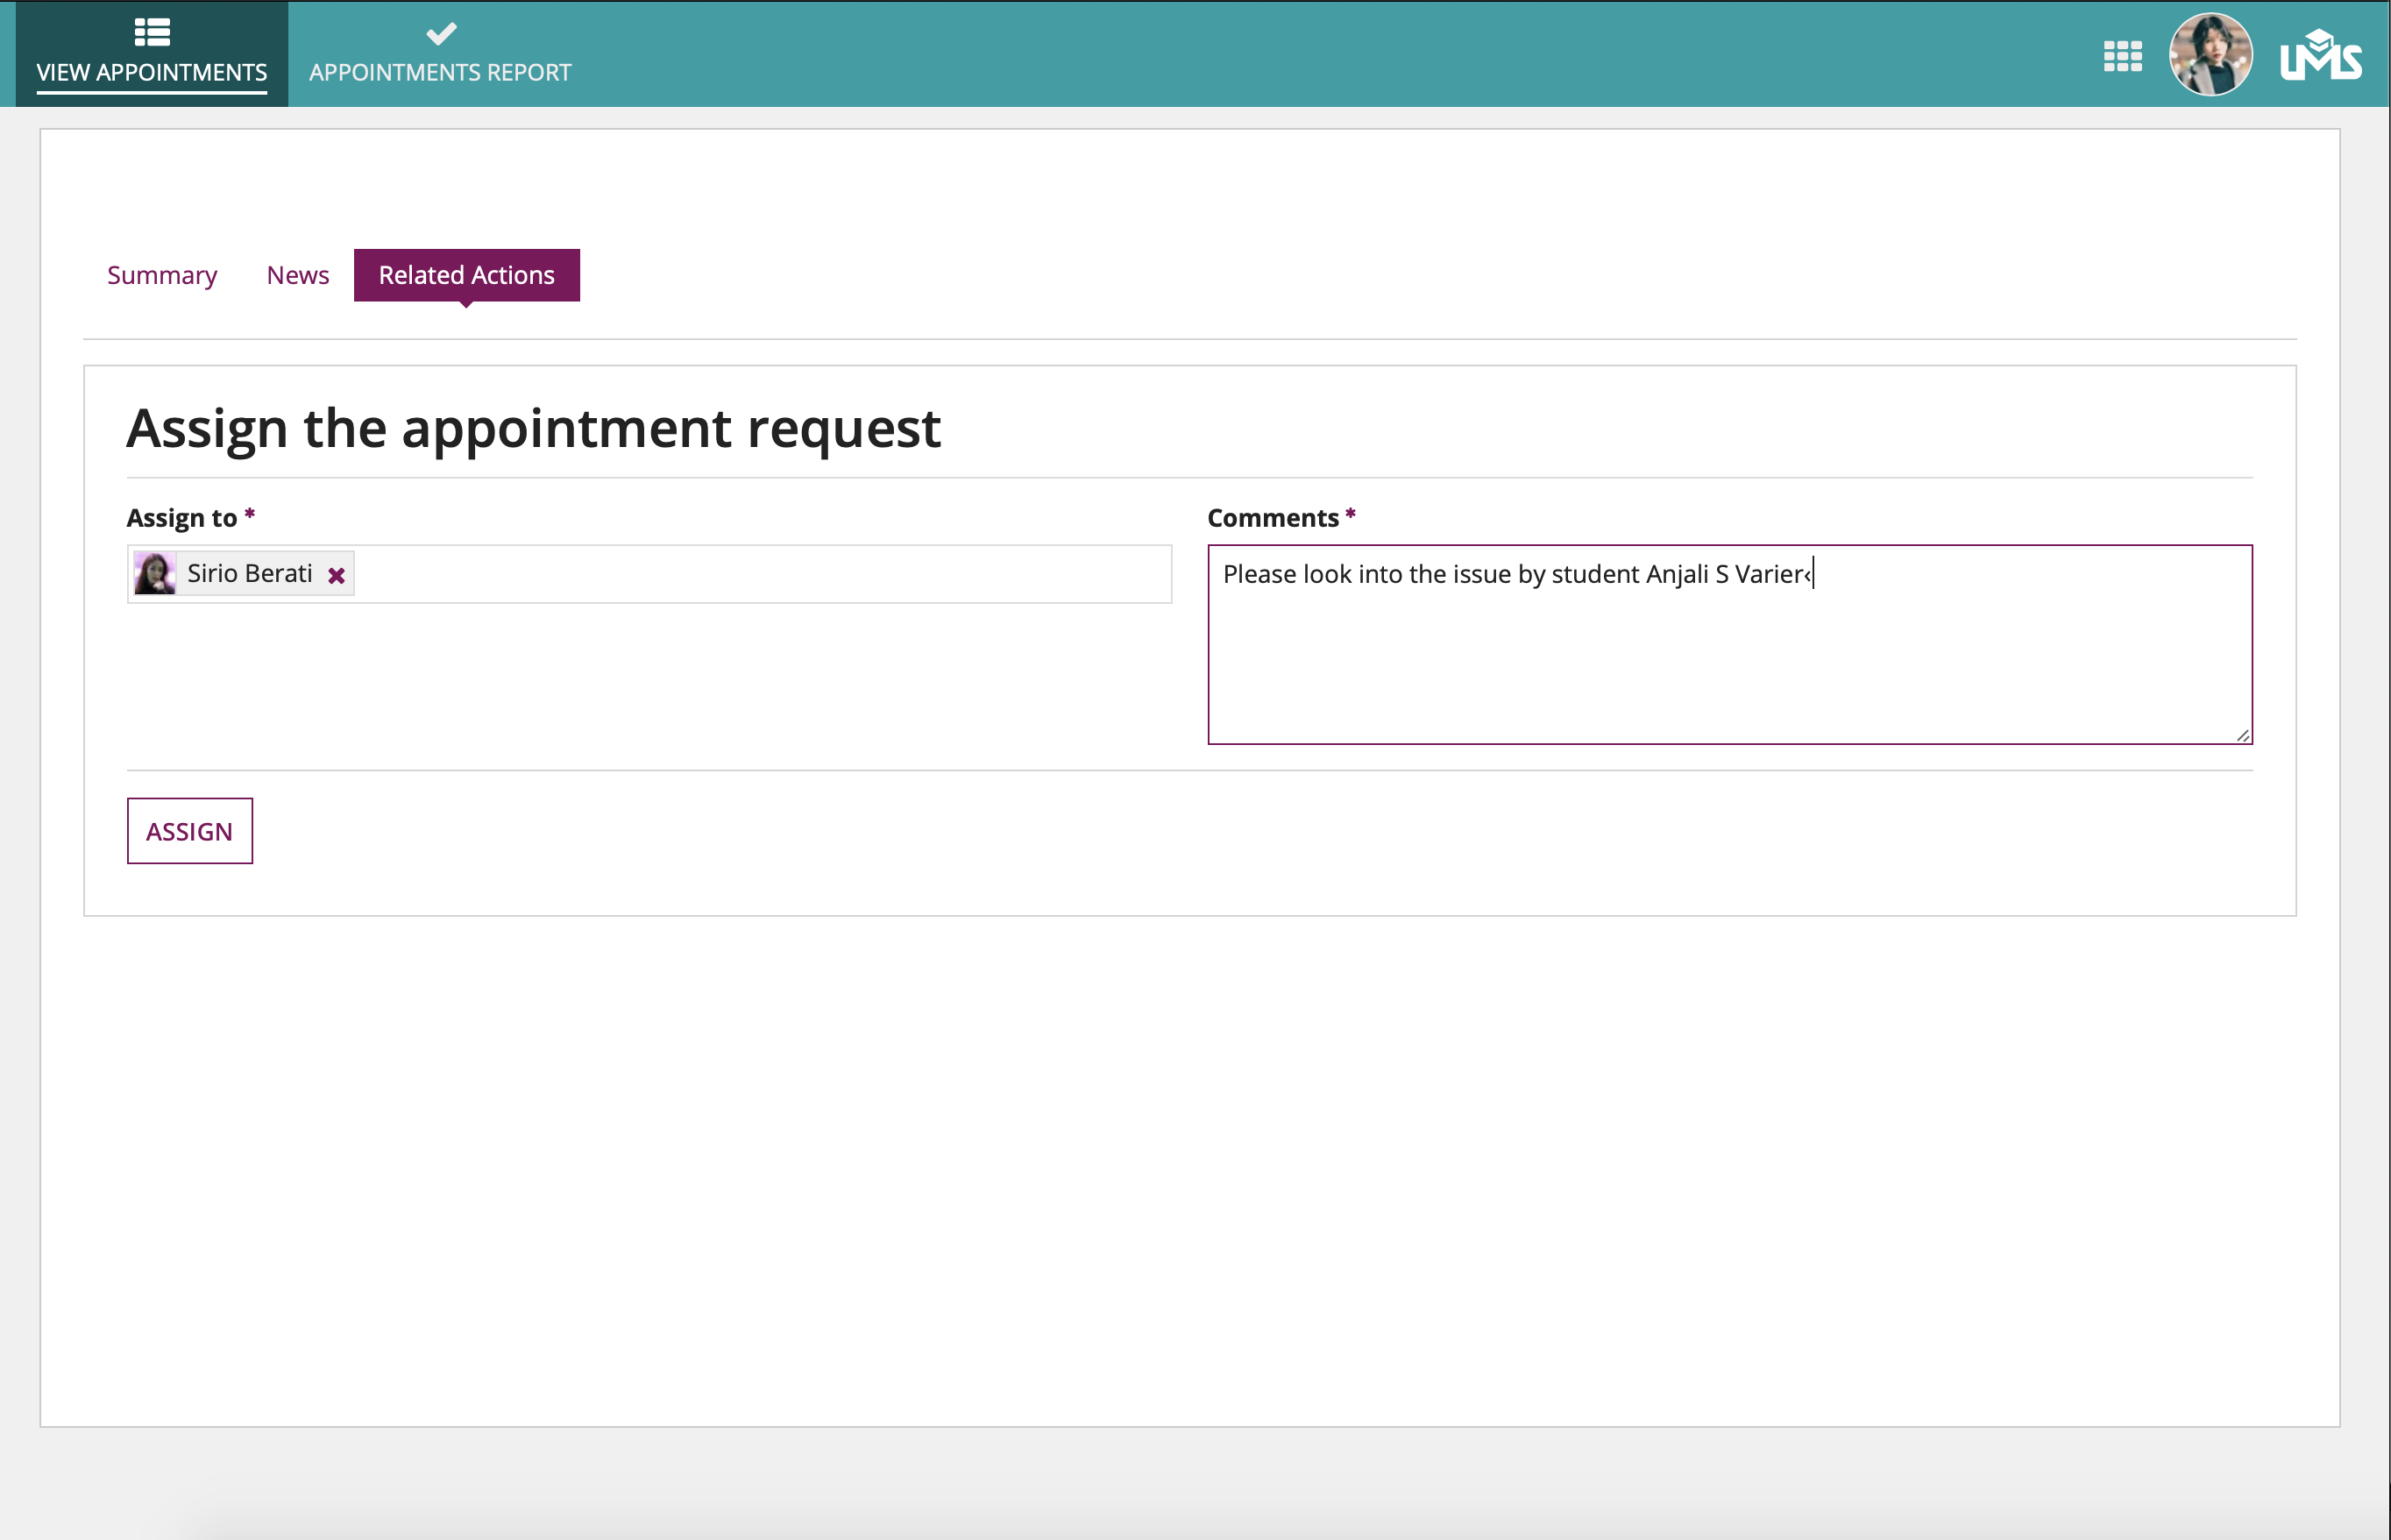Open VIEW APPOINTMENTS page label

[x=152, y=73]
